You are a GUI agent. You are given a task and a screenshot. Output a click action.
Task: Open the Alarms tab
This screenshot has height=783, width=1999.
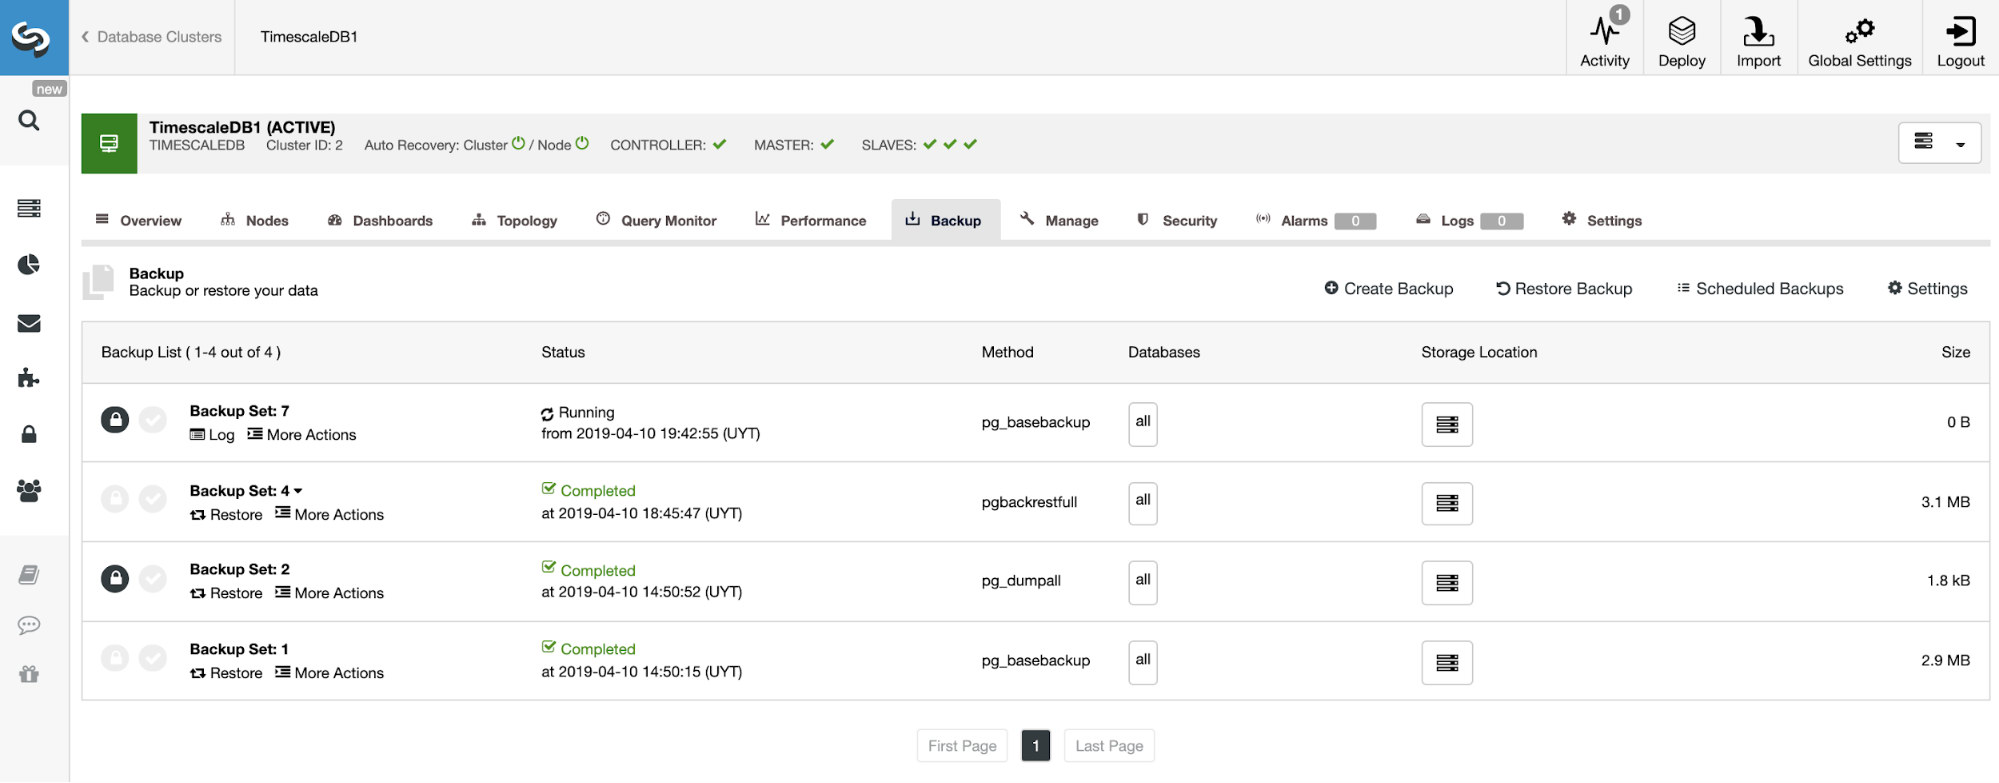click(1317, 220)
